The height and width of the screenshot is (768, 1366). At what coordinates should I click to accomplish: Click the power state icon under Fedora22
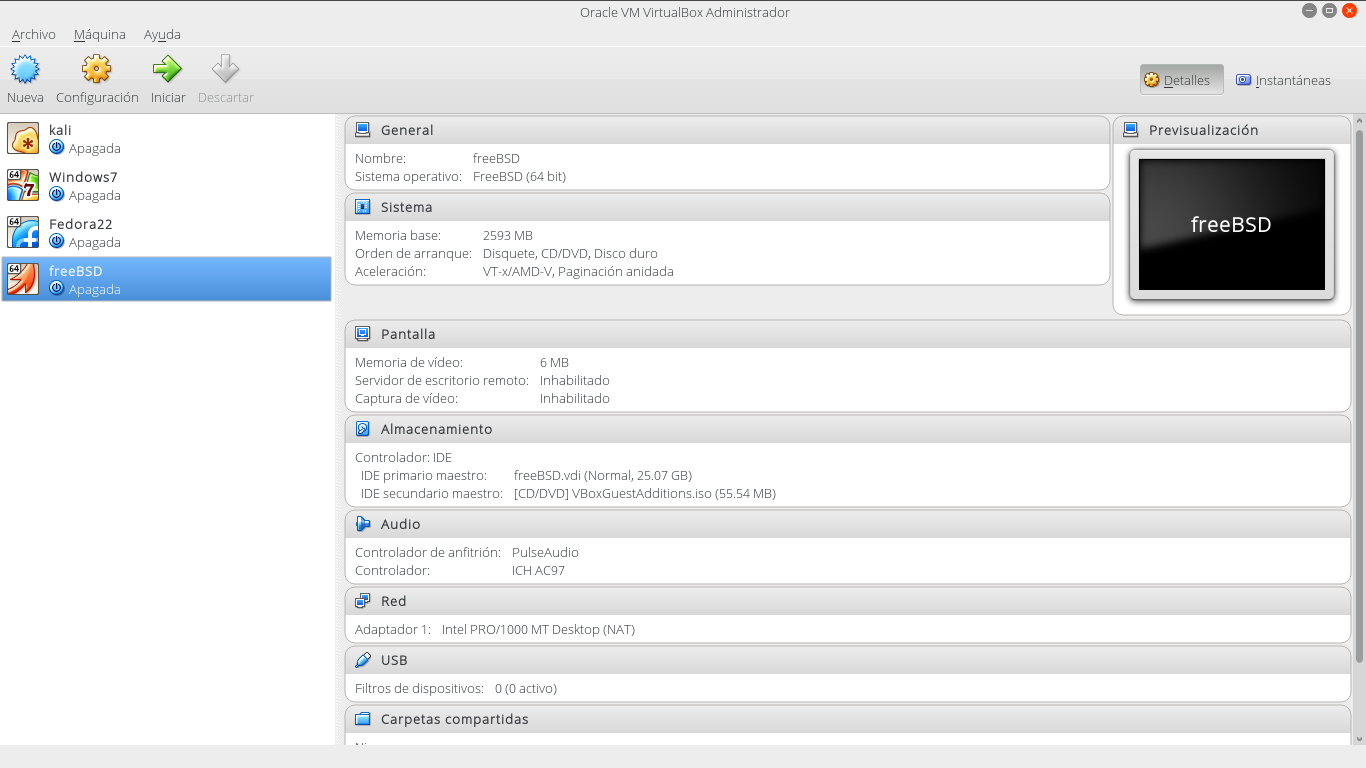[57, 242]
